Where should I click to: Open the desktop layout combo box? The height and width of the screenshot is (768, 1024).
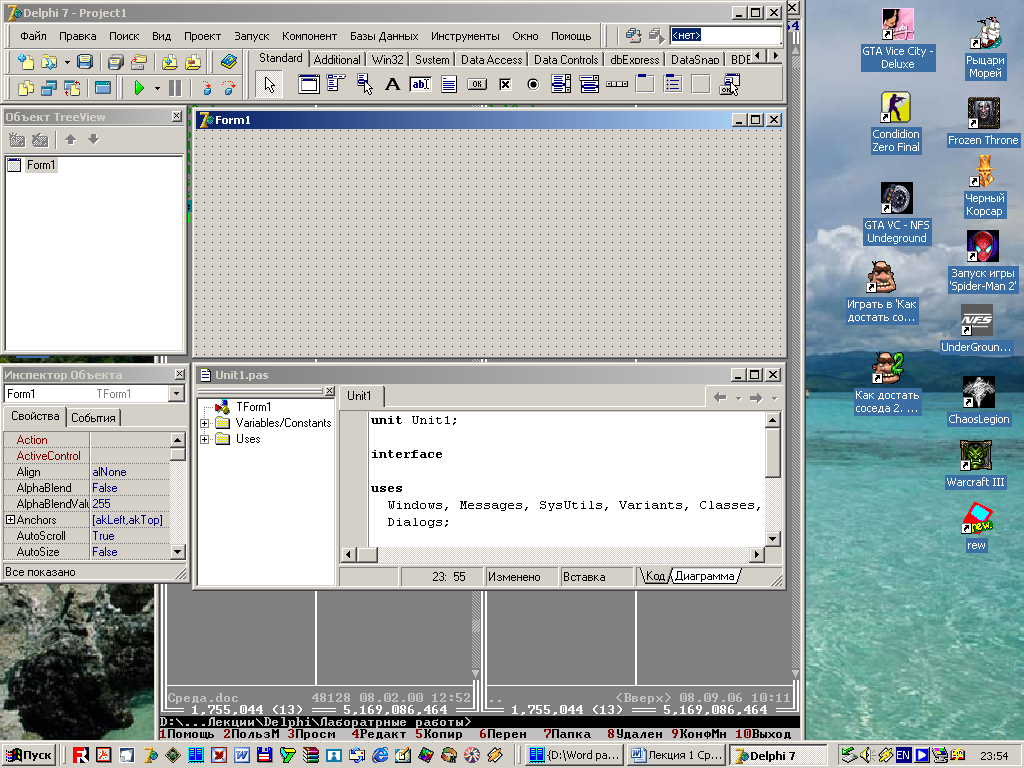point(726,35)
